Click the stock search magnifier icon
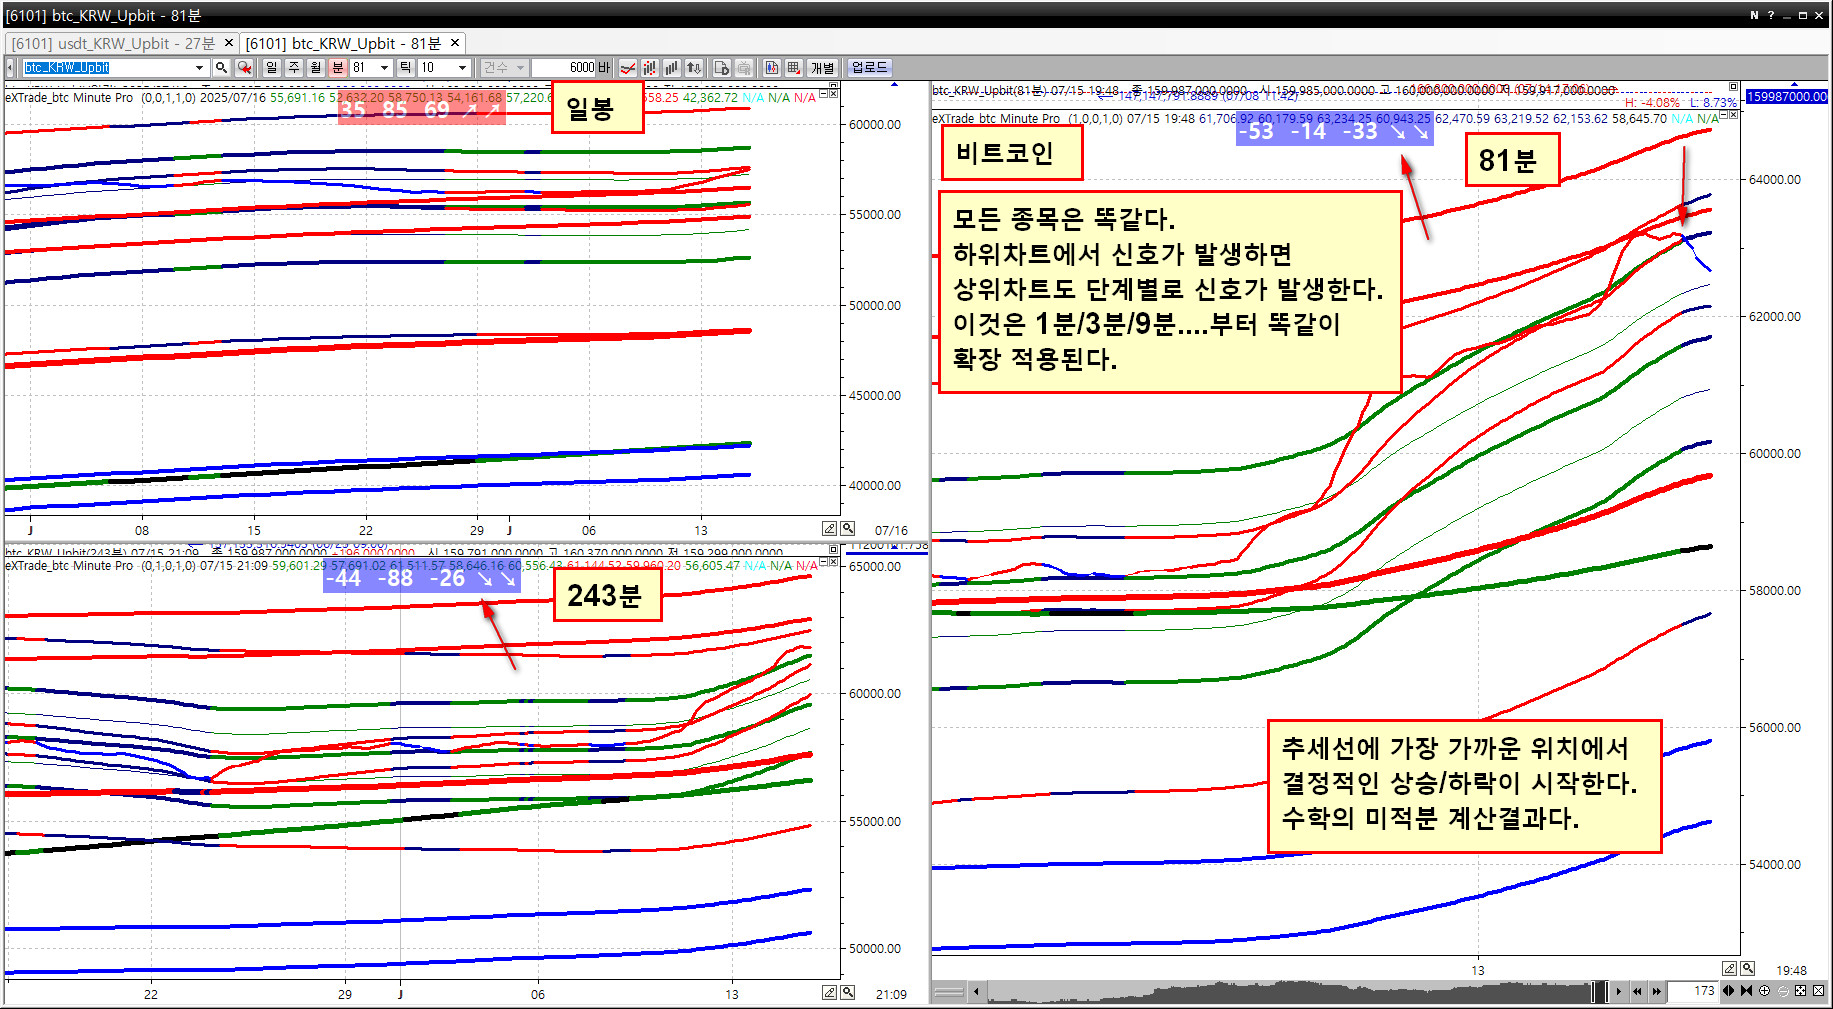This screenshot has width=1833, height=1009. (x=221, y=67)
